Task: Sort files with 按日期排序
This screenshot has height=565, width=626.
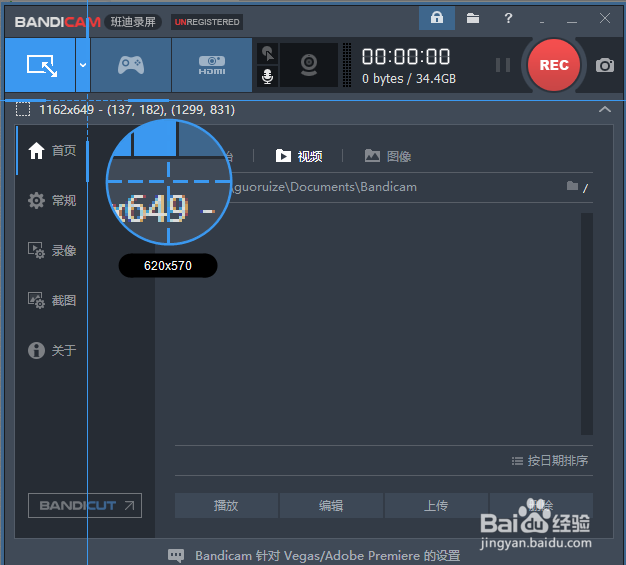Action: (x=550, y=461)
